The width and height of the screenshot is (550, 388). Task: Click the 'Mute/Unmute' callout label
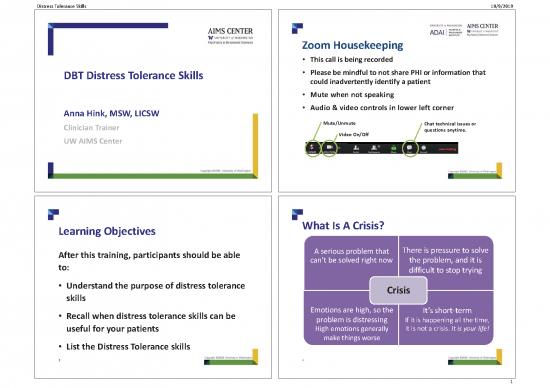pyautogui.click(x=339, y=123)
